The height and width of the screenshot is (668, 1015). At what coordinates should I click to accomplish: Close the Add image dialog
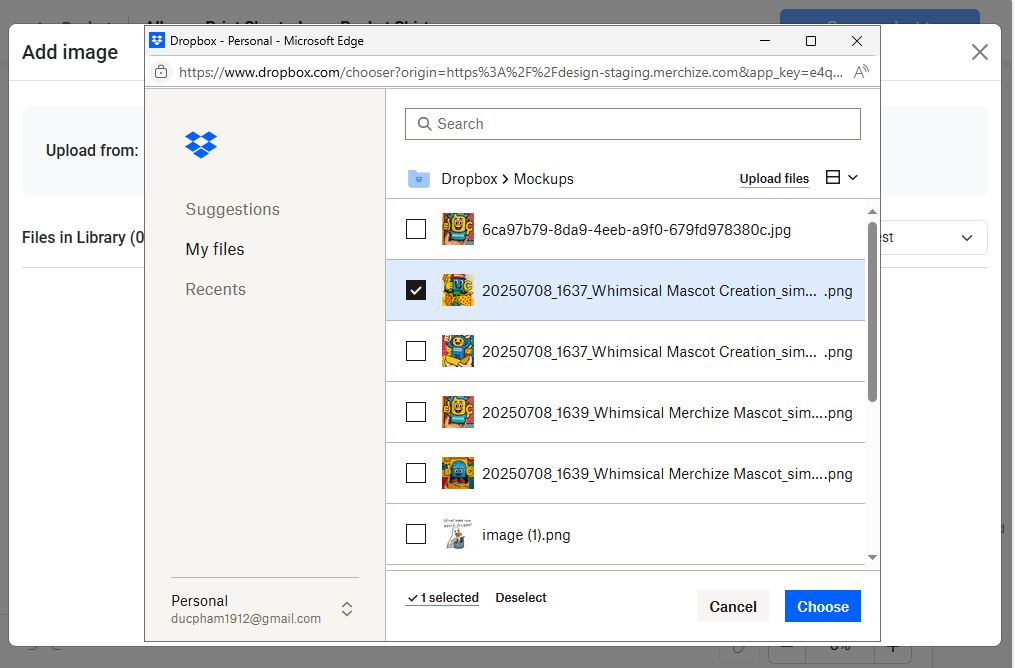click(x=979, y=52)
